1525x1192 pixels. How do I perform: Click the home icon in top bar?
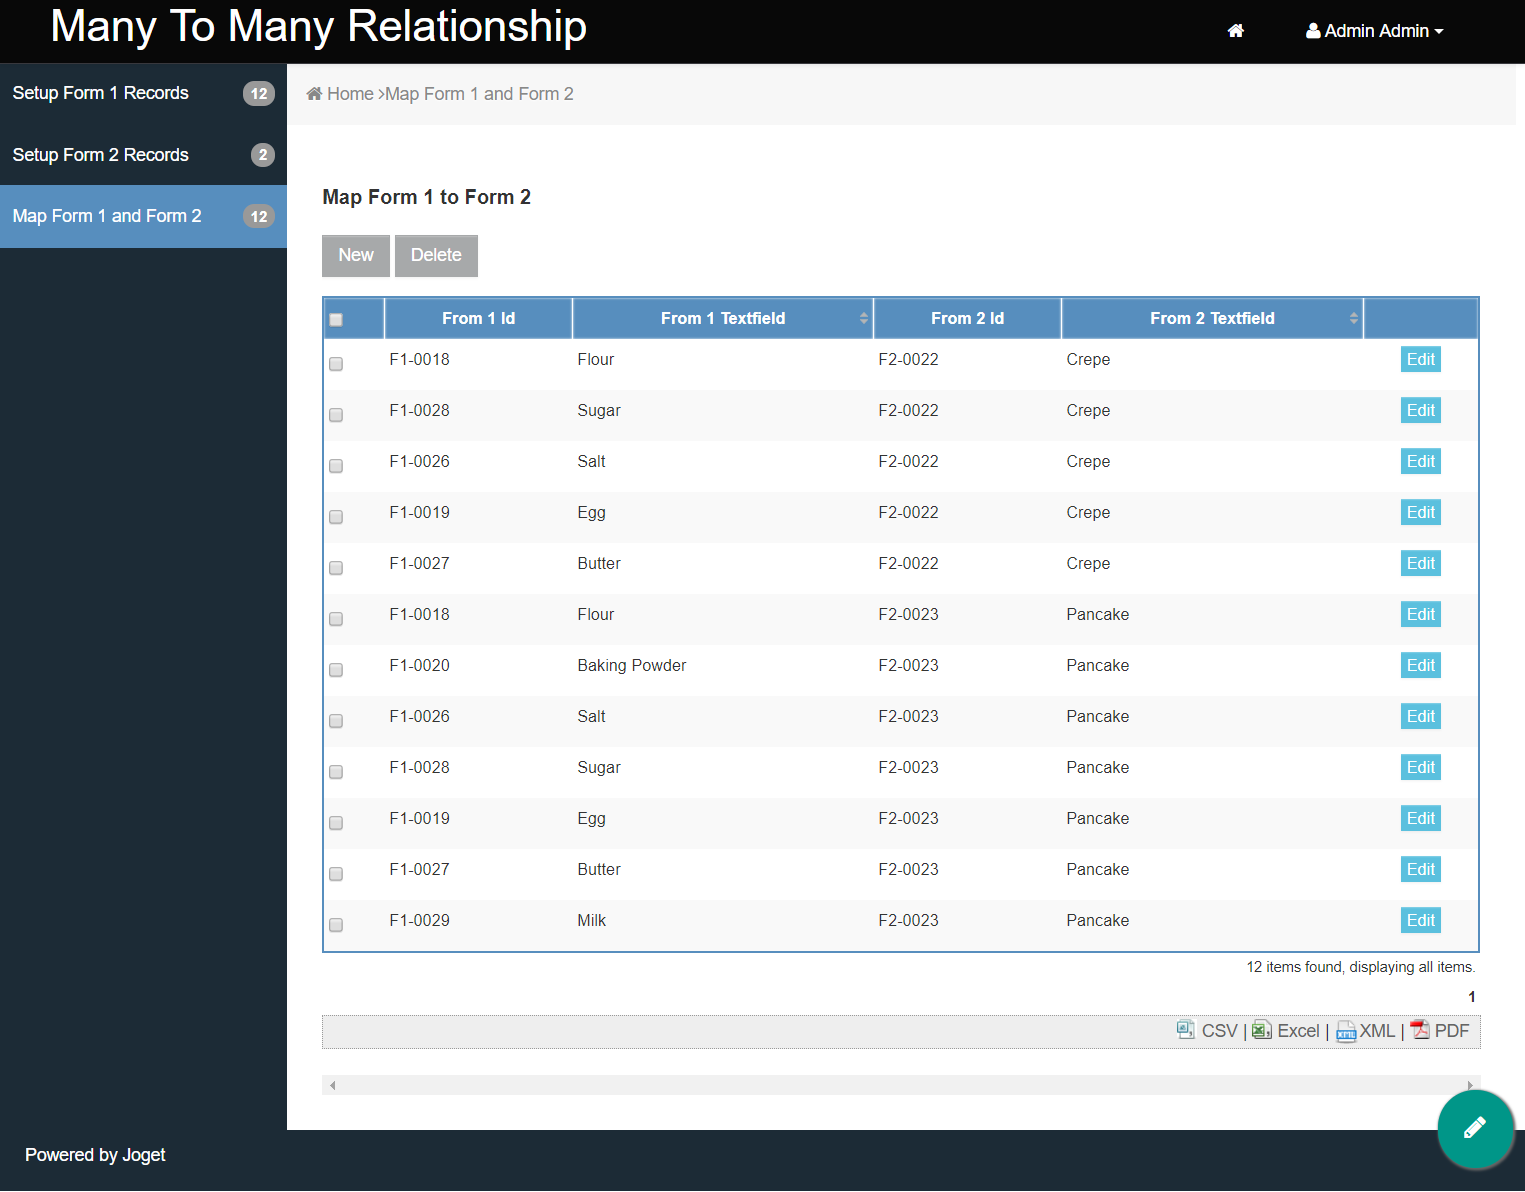click(x=1236, y=31)
